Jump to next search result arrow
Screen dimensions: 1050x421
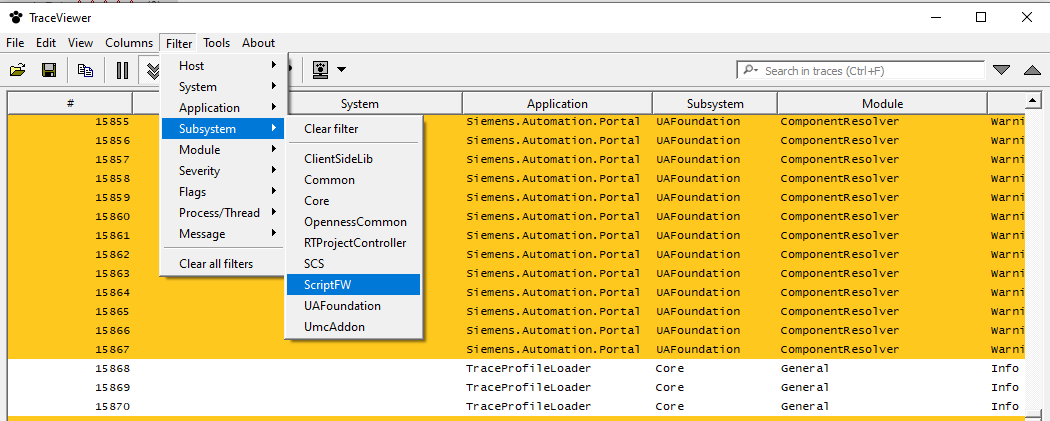pyautogui.click(x=1001, y=70)
